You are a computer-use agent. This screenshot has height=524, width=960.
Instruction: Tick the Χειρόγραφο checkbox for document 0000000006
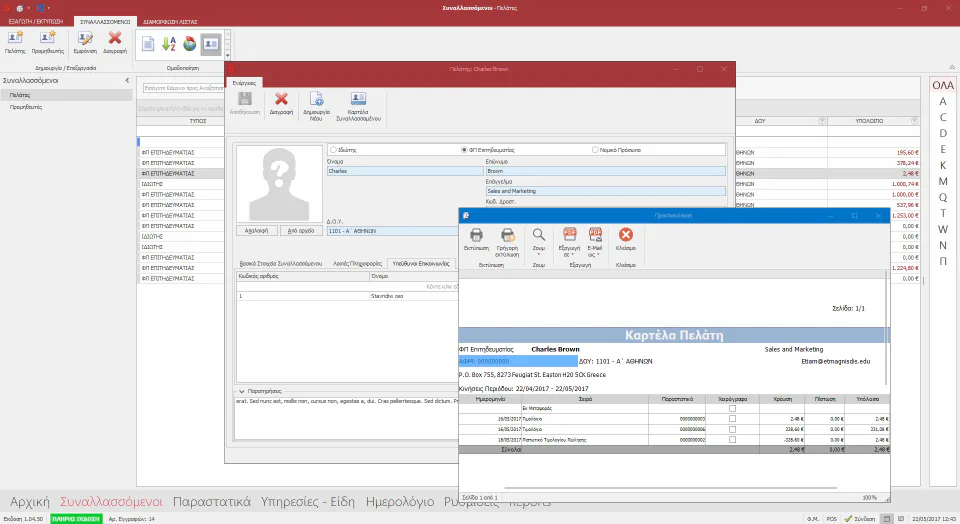click(x=732, y=429)
